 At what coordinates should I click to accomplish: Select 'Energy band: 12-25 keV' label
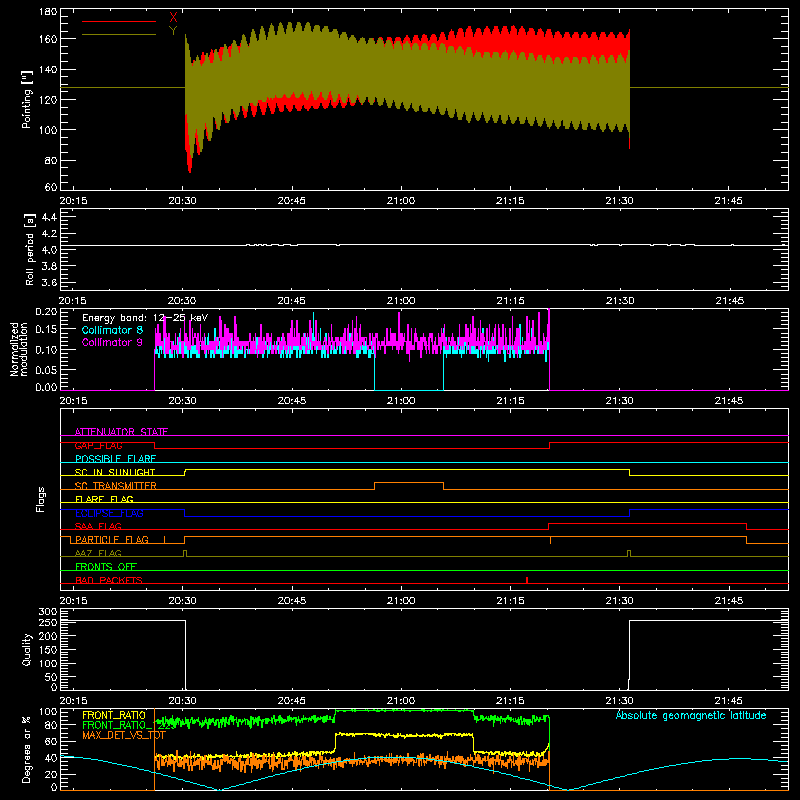coord(145,318)
